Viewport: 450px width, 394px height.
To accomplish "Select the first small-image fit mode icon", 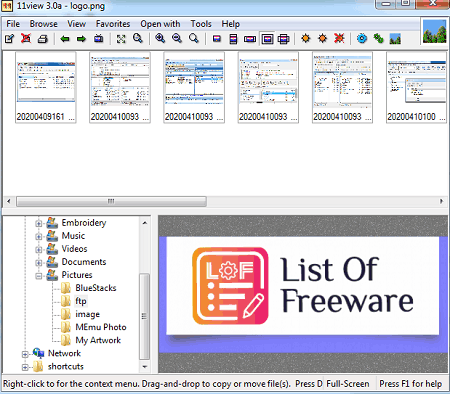I will [217, 39].
